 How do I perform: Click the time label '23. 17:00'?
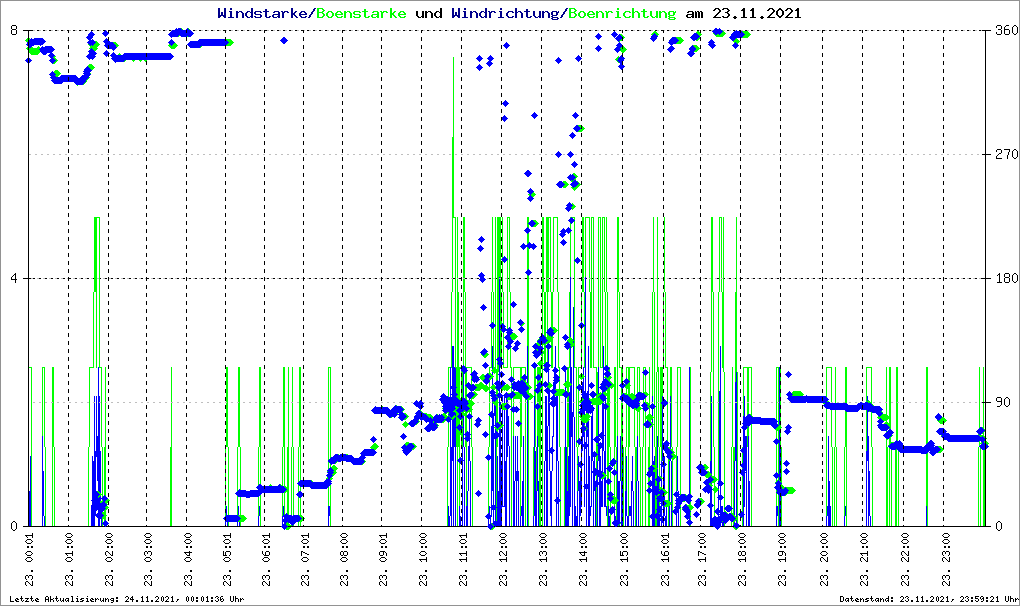click(701, 560)
